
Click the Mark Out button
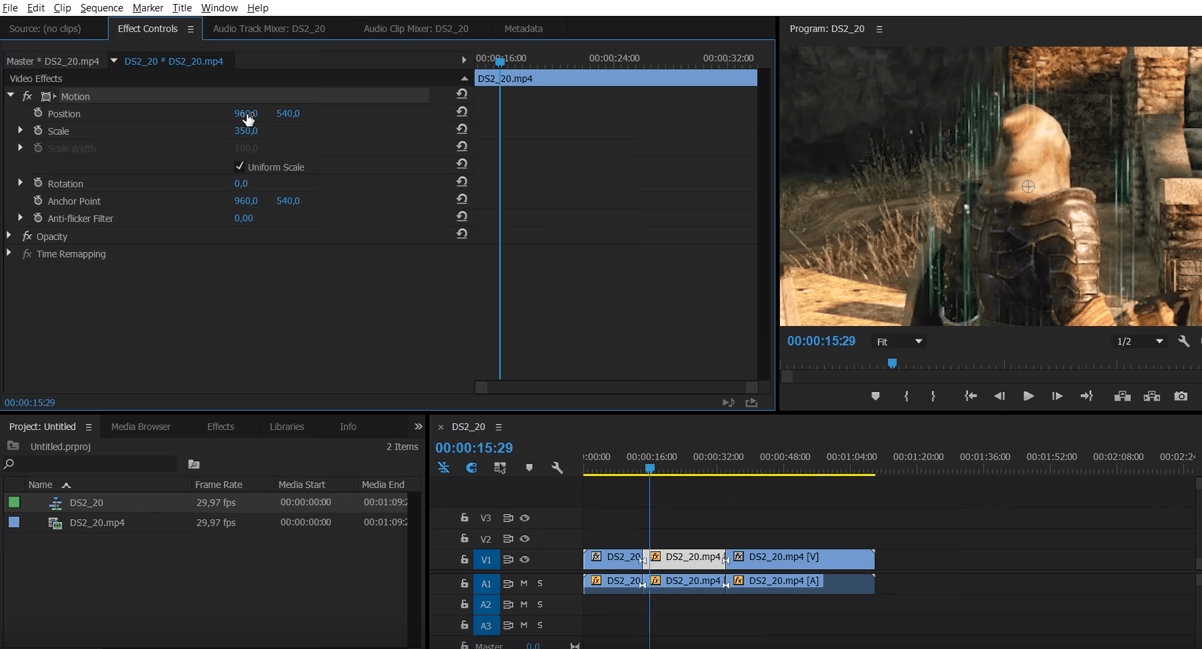coord(933,396)
